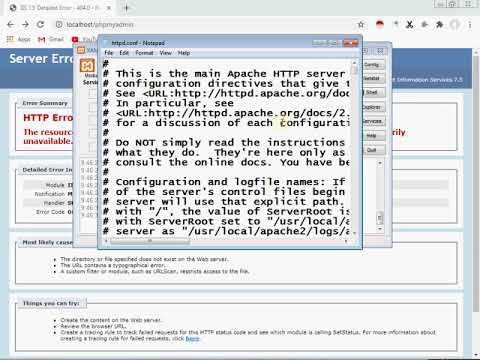Click the Quit button in XAMPP panel

373,150
